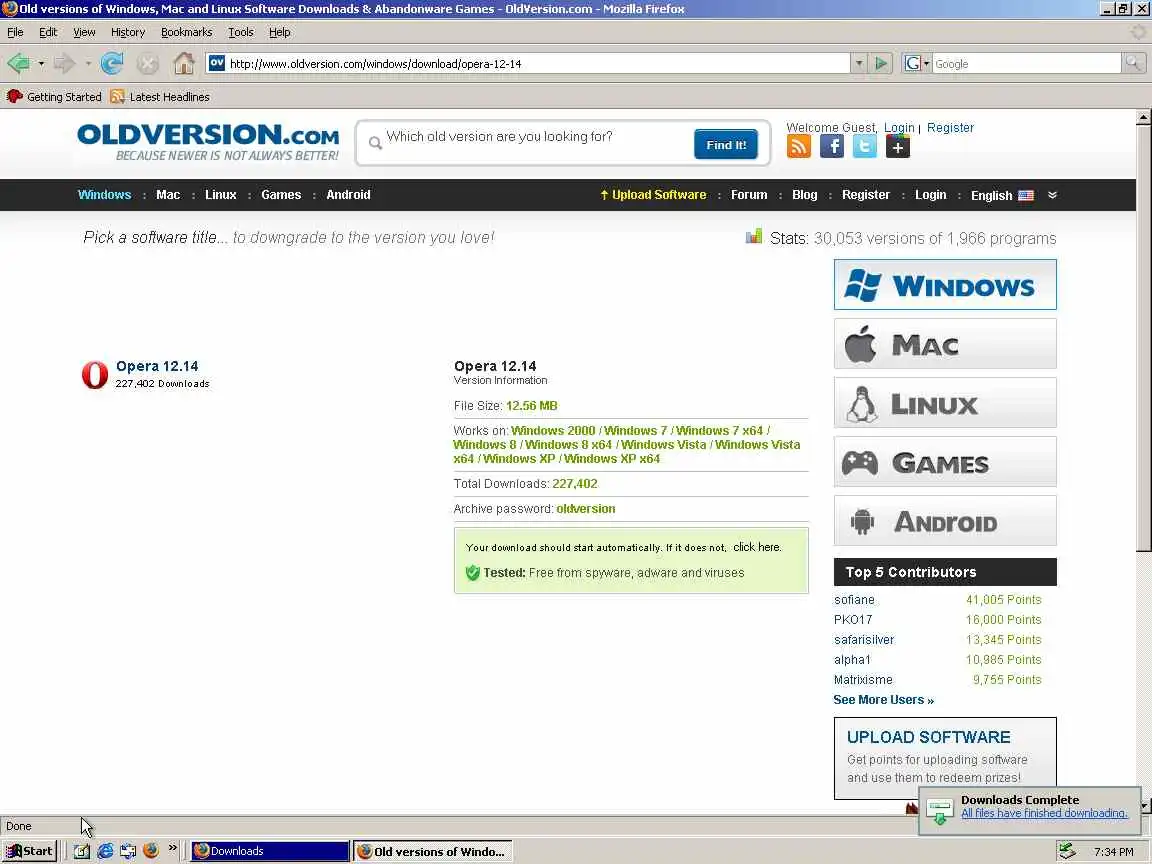
Task: Click into the URL address bar
Action: (x=538, y=64)
